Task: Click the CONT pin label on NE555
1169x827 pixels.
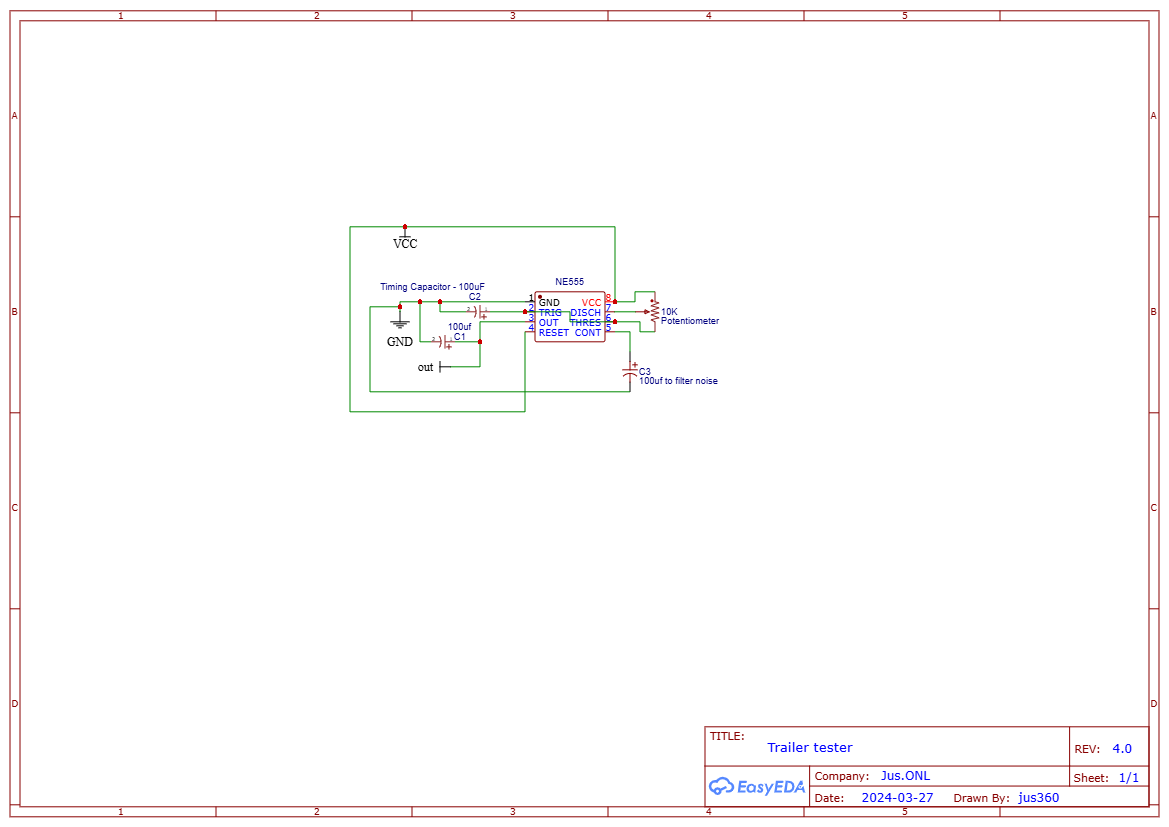Action: tap(587, 333)
